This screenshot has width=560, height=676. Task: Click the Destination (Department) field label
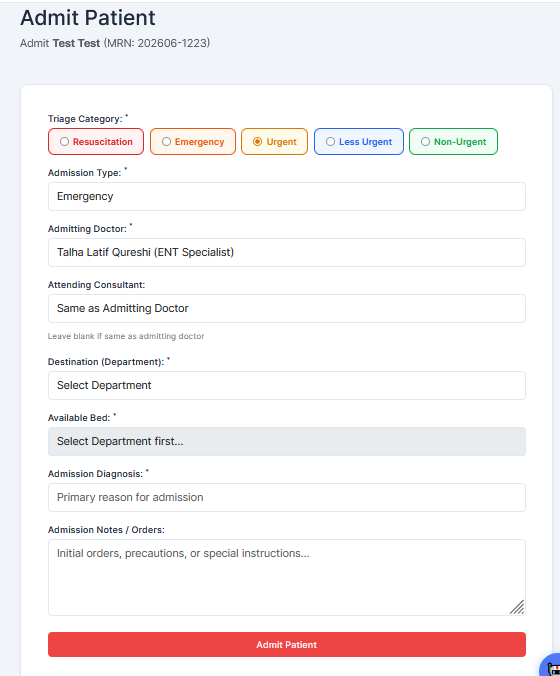click(106, 362)
